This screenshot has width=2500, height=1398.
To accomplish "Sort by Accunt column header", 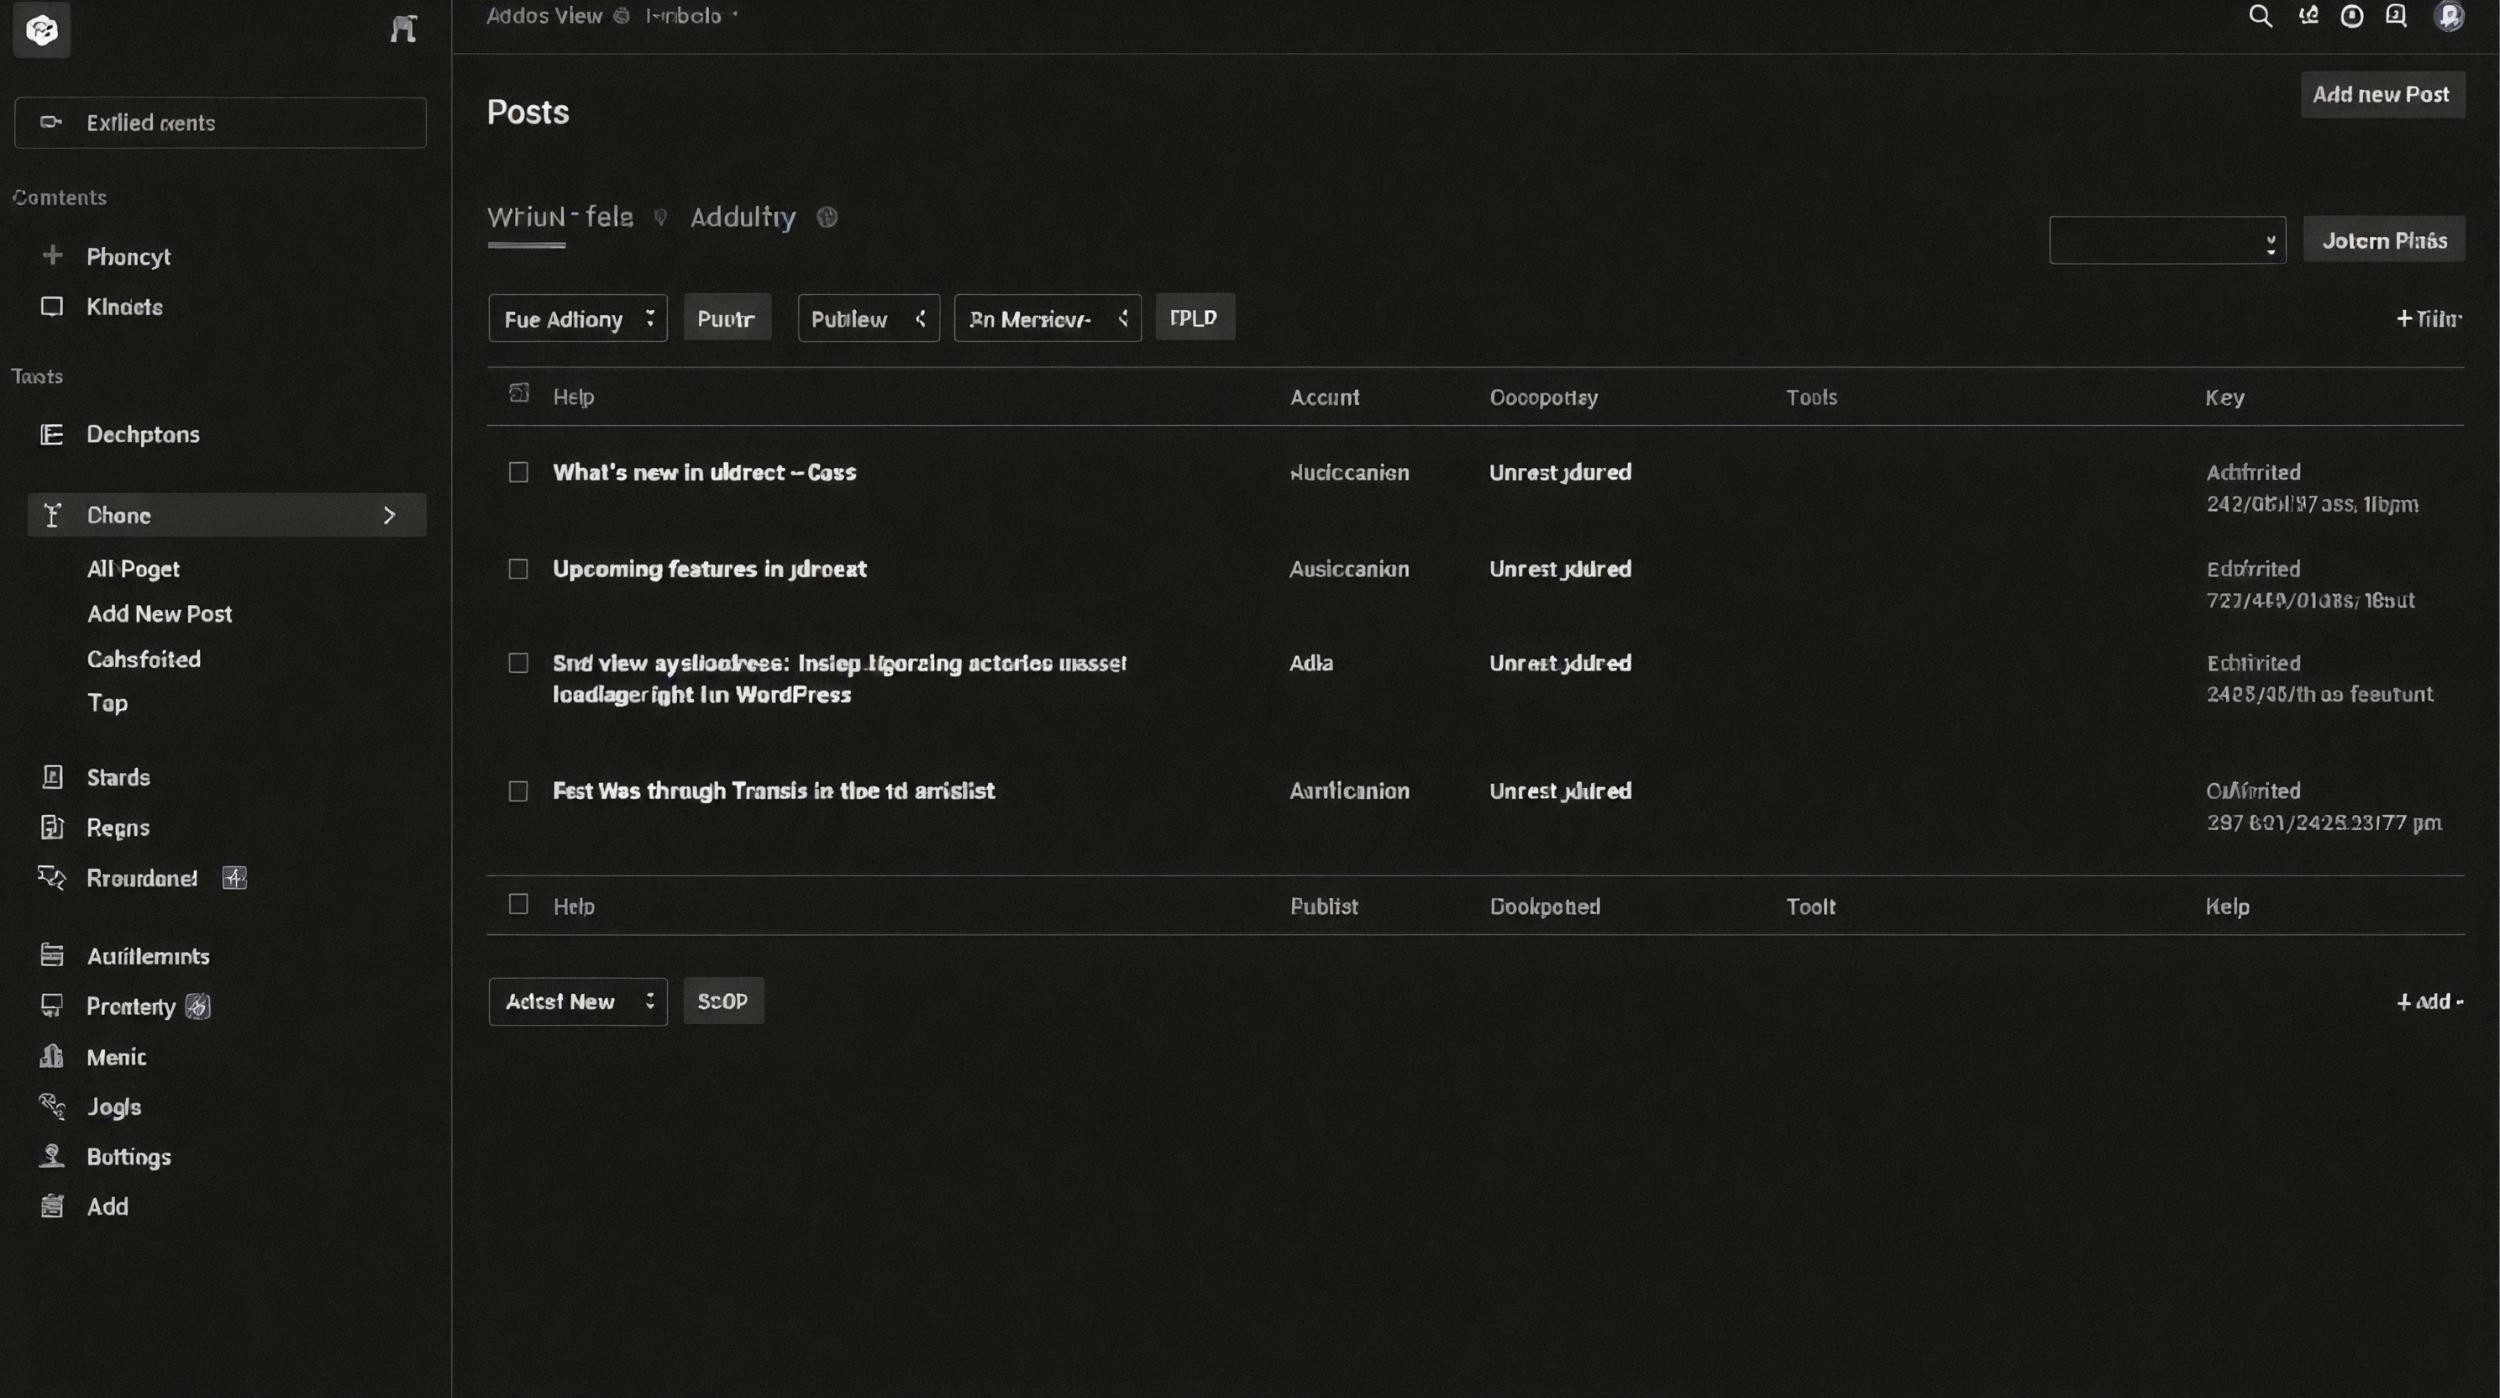I will [x=1324, y=397].
